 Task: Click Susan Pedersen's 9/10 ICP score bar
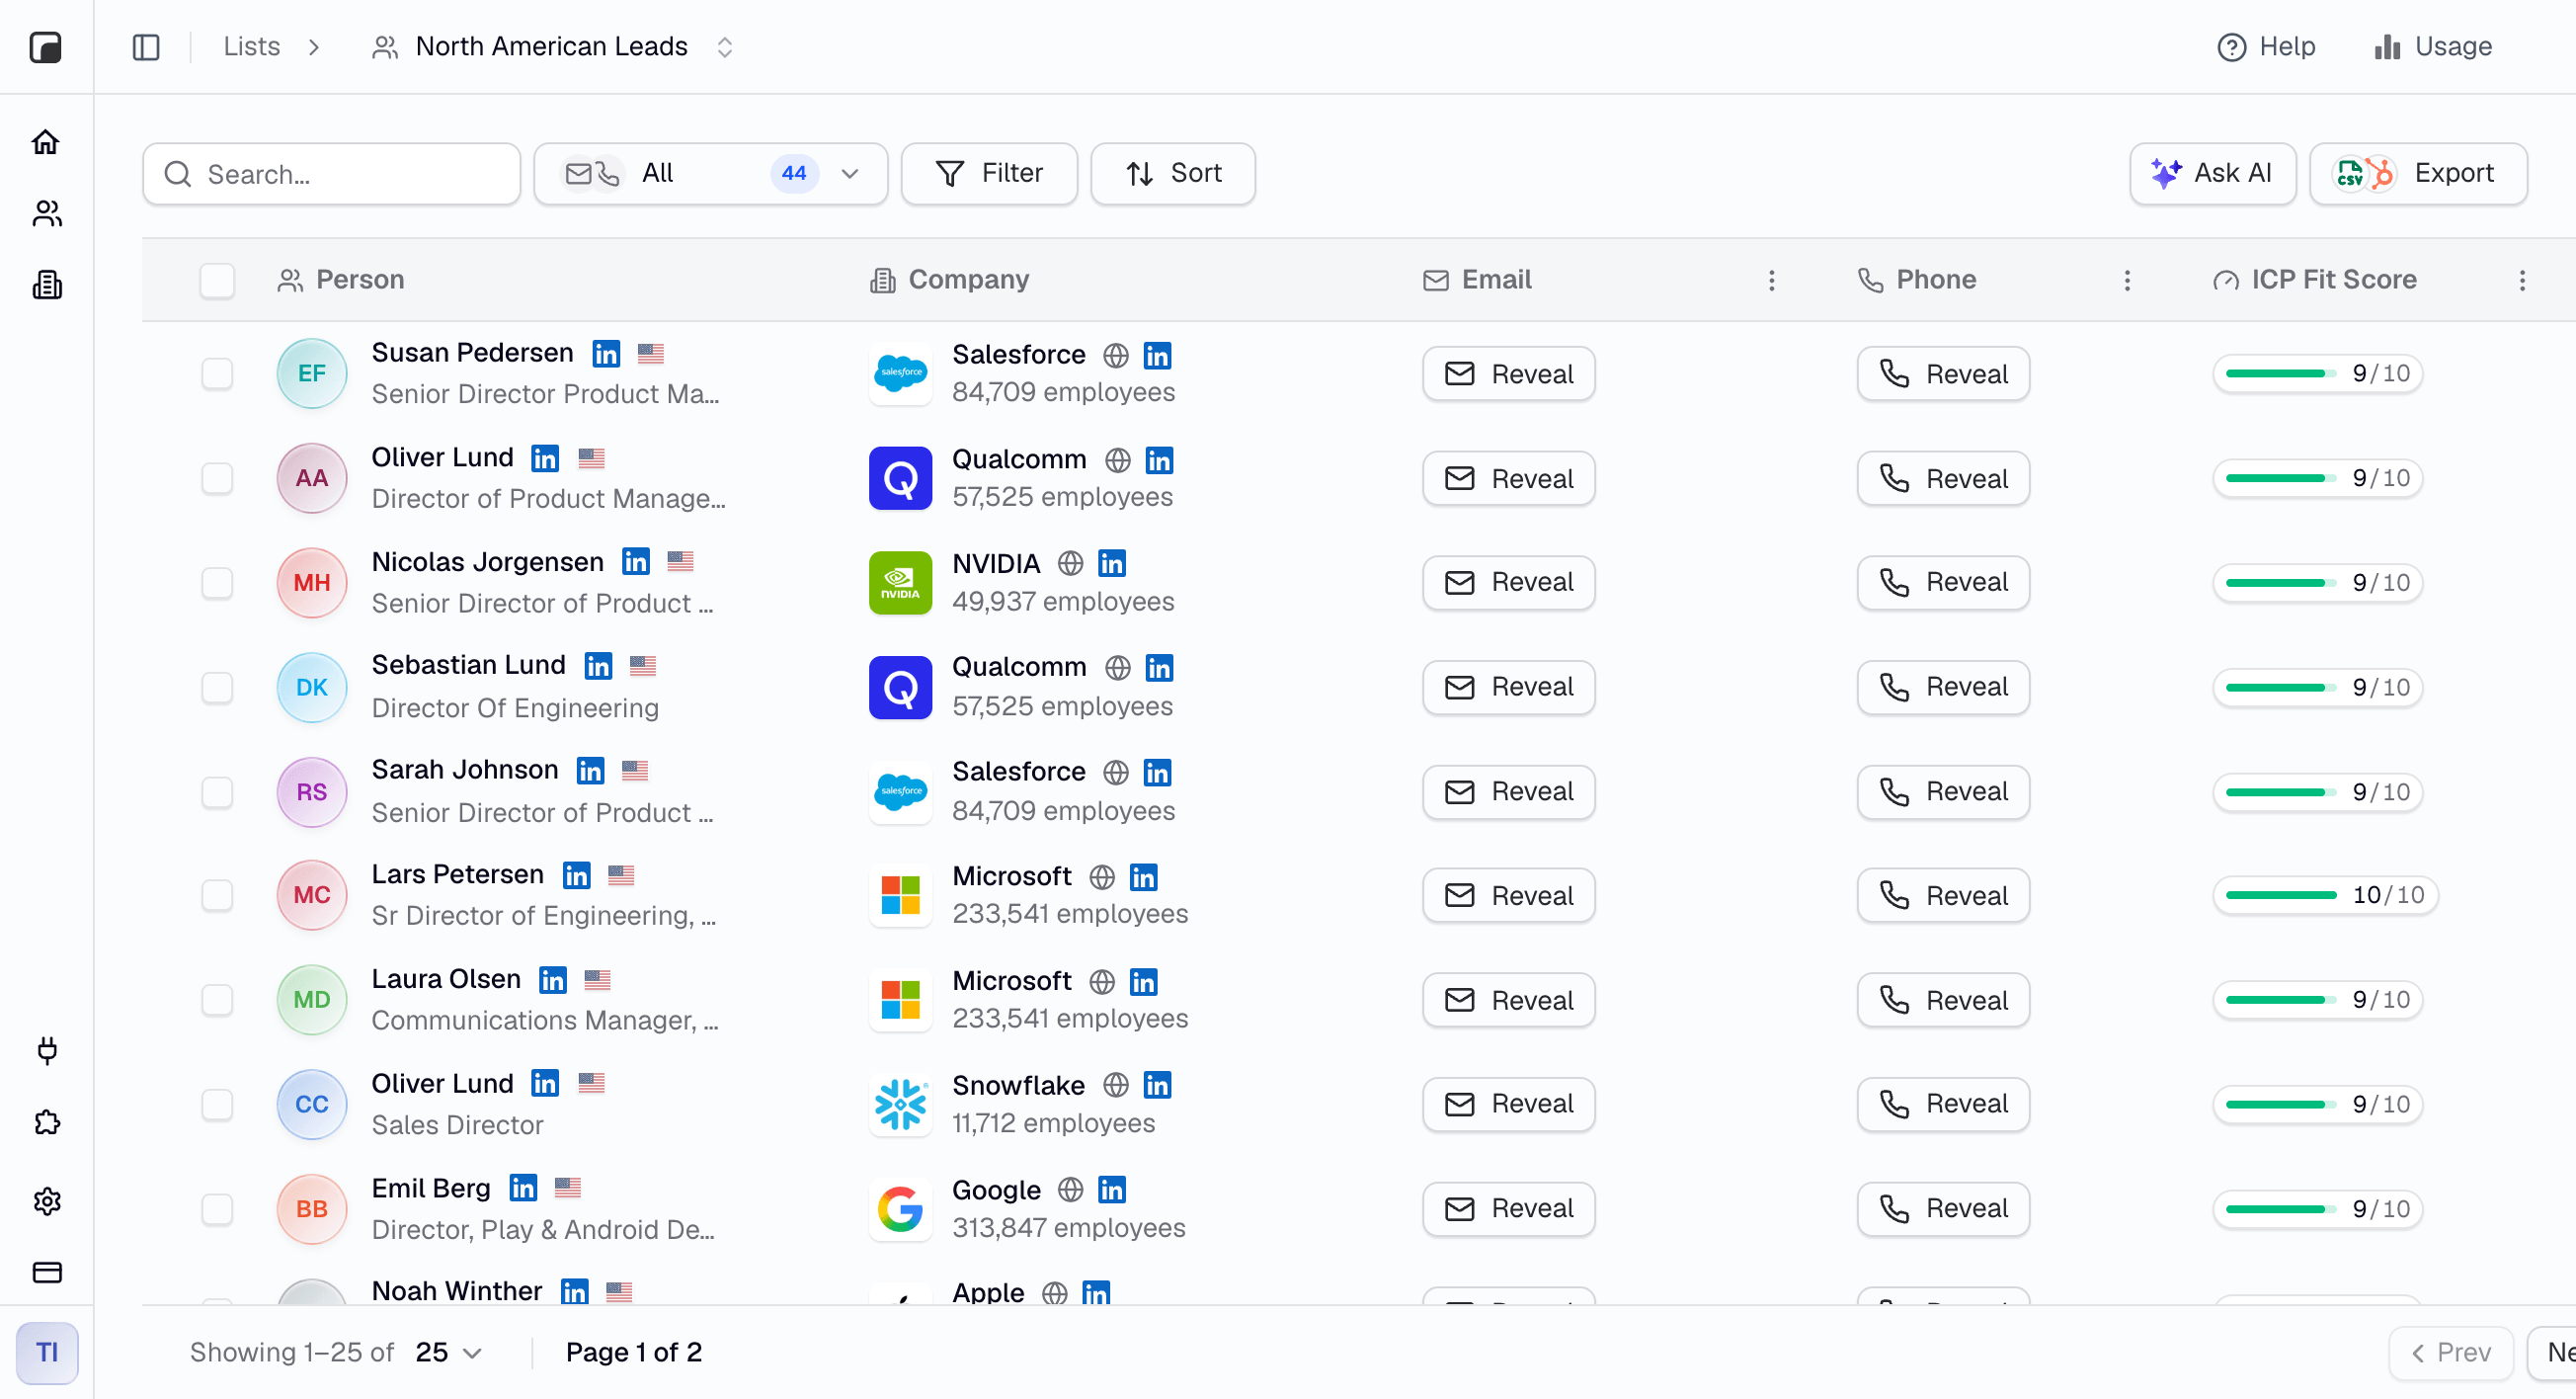pos(2317,374)
